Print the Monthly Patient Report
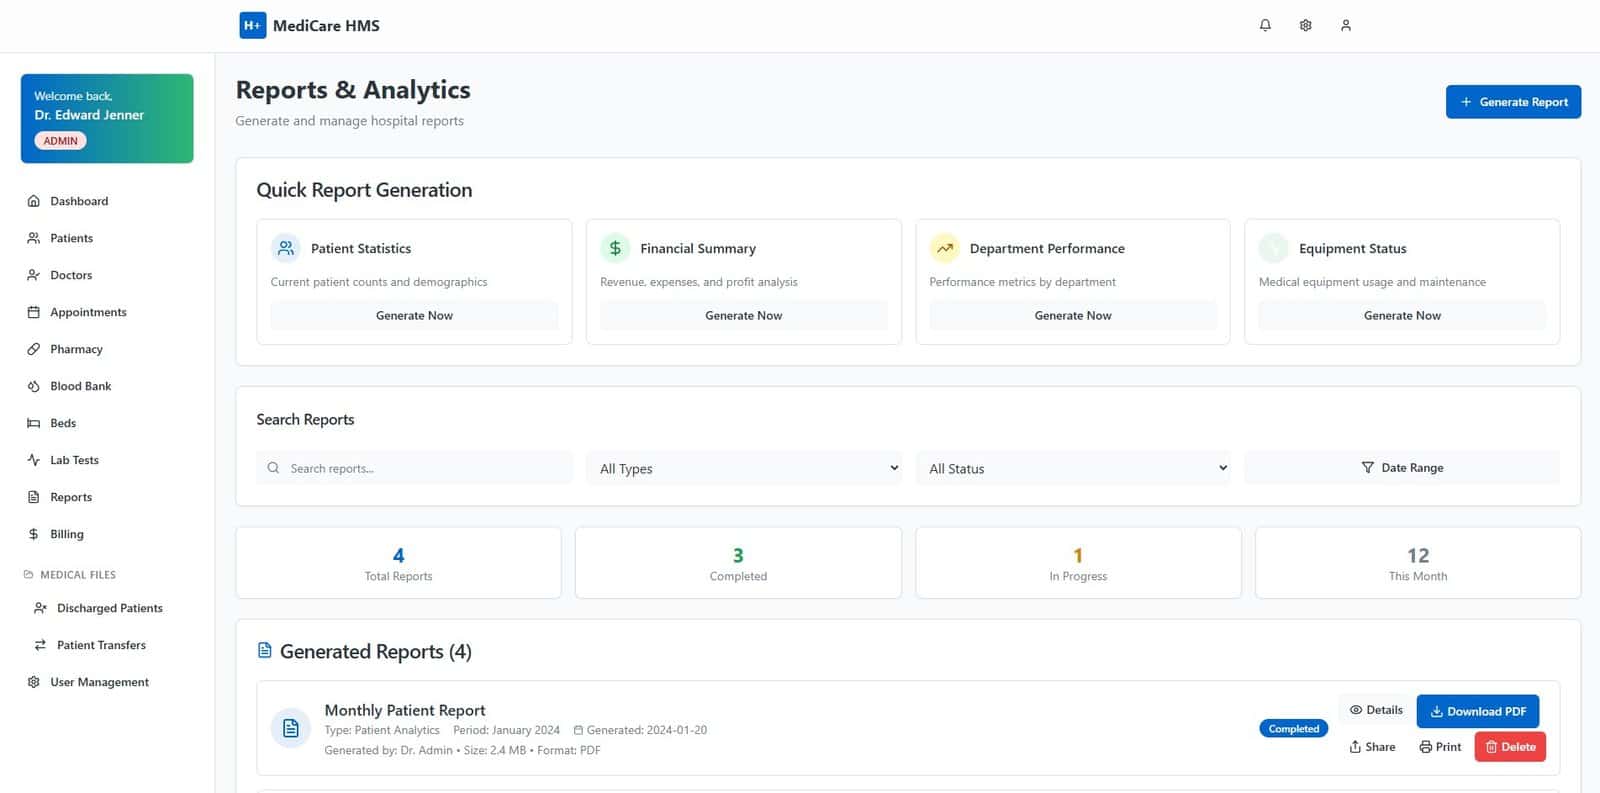Image resolution: width=1600 pixels, height=793 pixels. [x=1440, y=747]
